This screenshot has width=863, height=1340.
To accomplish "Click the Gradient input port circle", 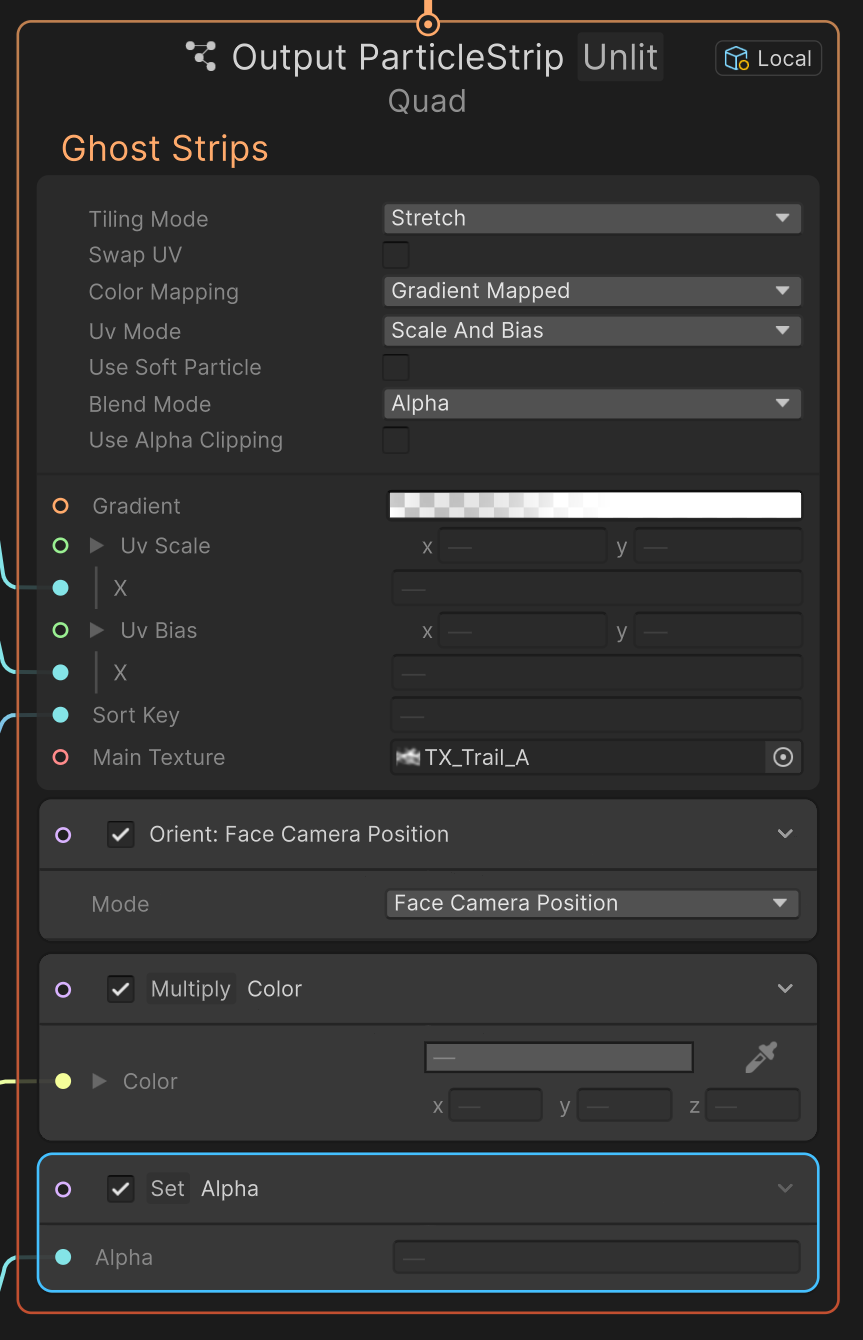I will pyautogui.click(x=61, y=506).
